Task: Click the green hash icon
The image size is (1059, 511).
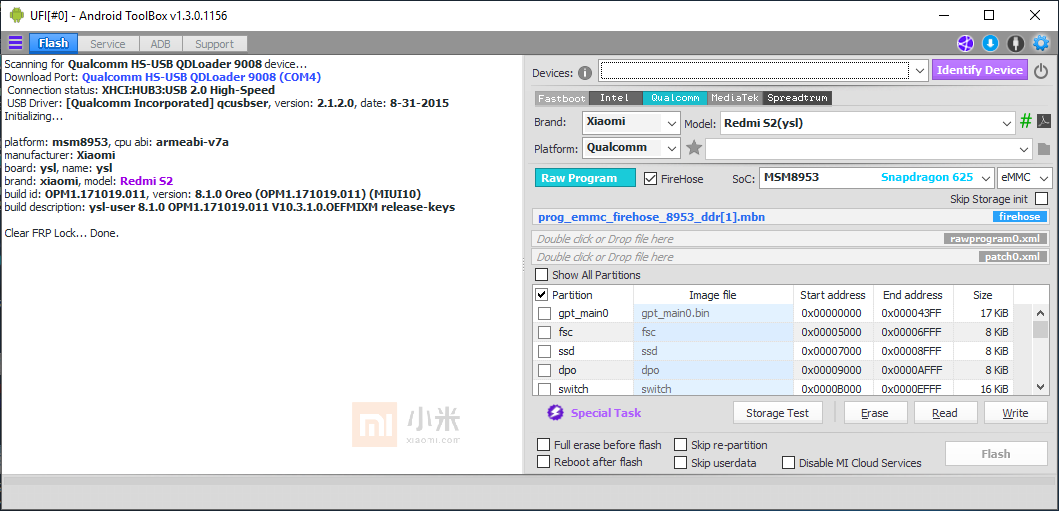Action: tap(1026, 122)
